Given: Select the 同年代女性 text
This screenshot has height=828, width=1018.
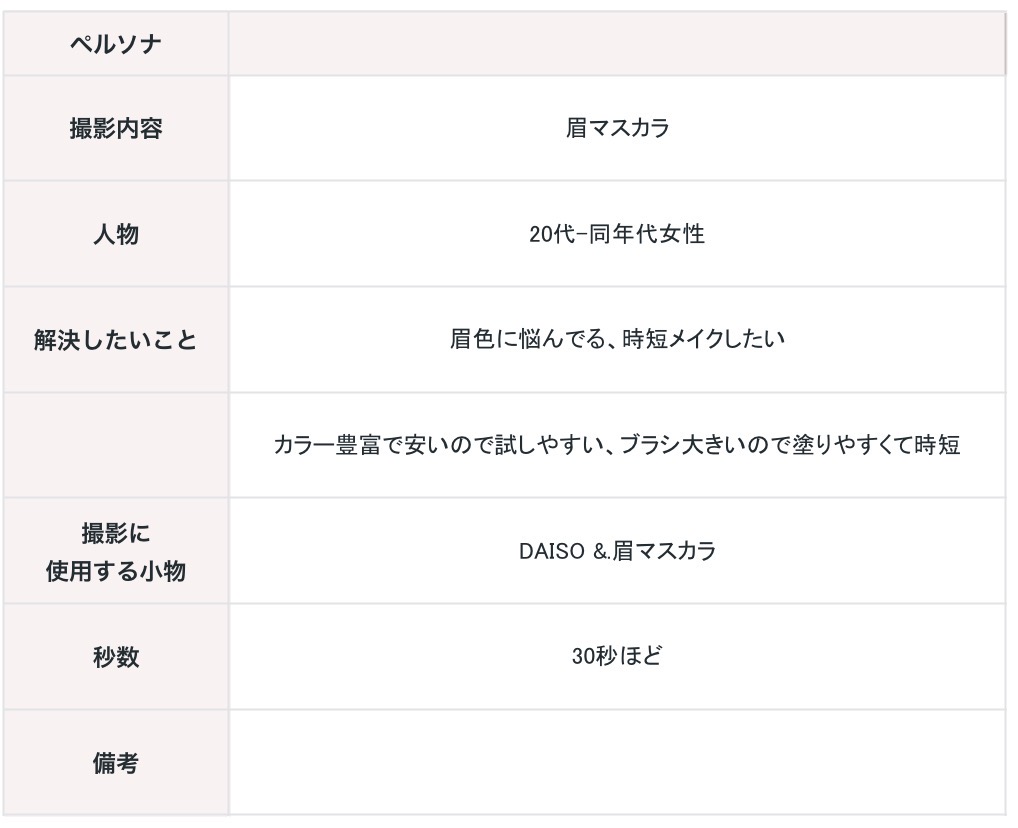Looking at the screenshot, I should coord(644,234).
